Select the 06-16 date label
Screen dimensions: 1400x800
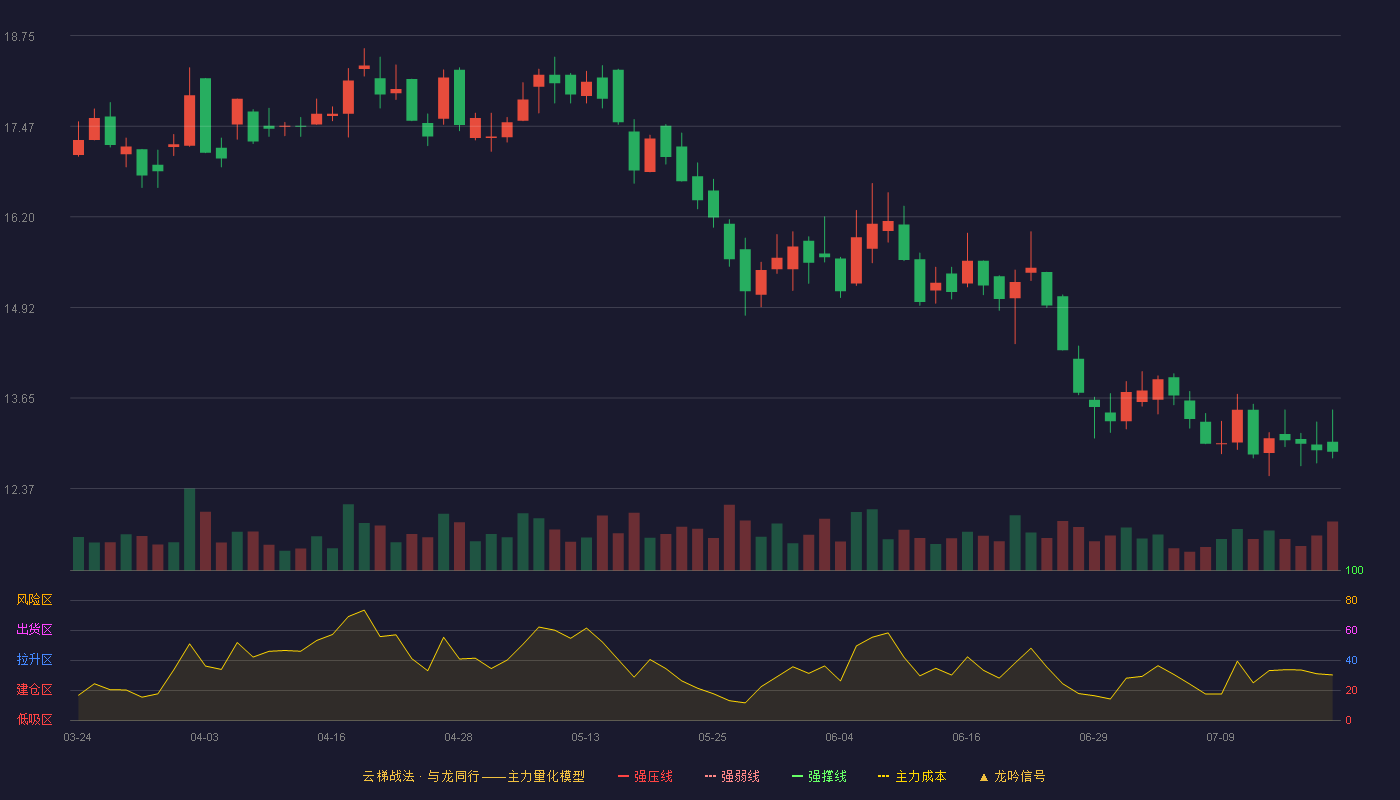point(966,737)
